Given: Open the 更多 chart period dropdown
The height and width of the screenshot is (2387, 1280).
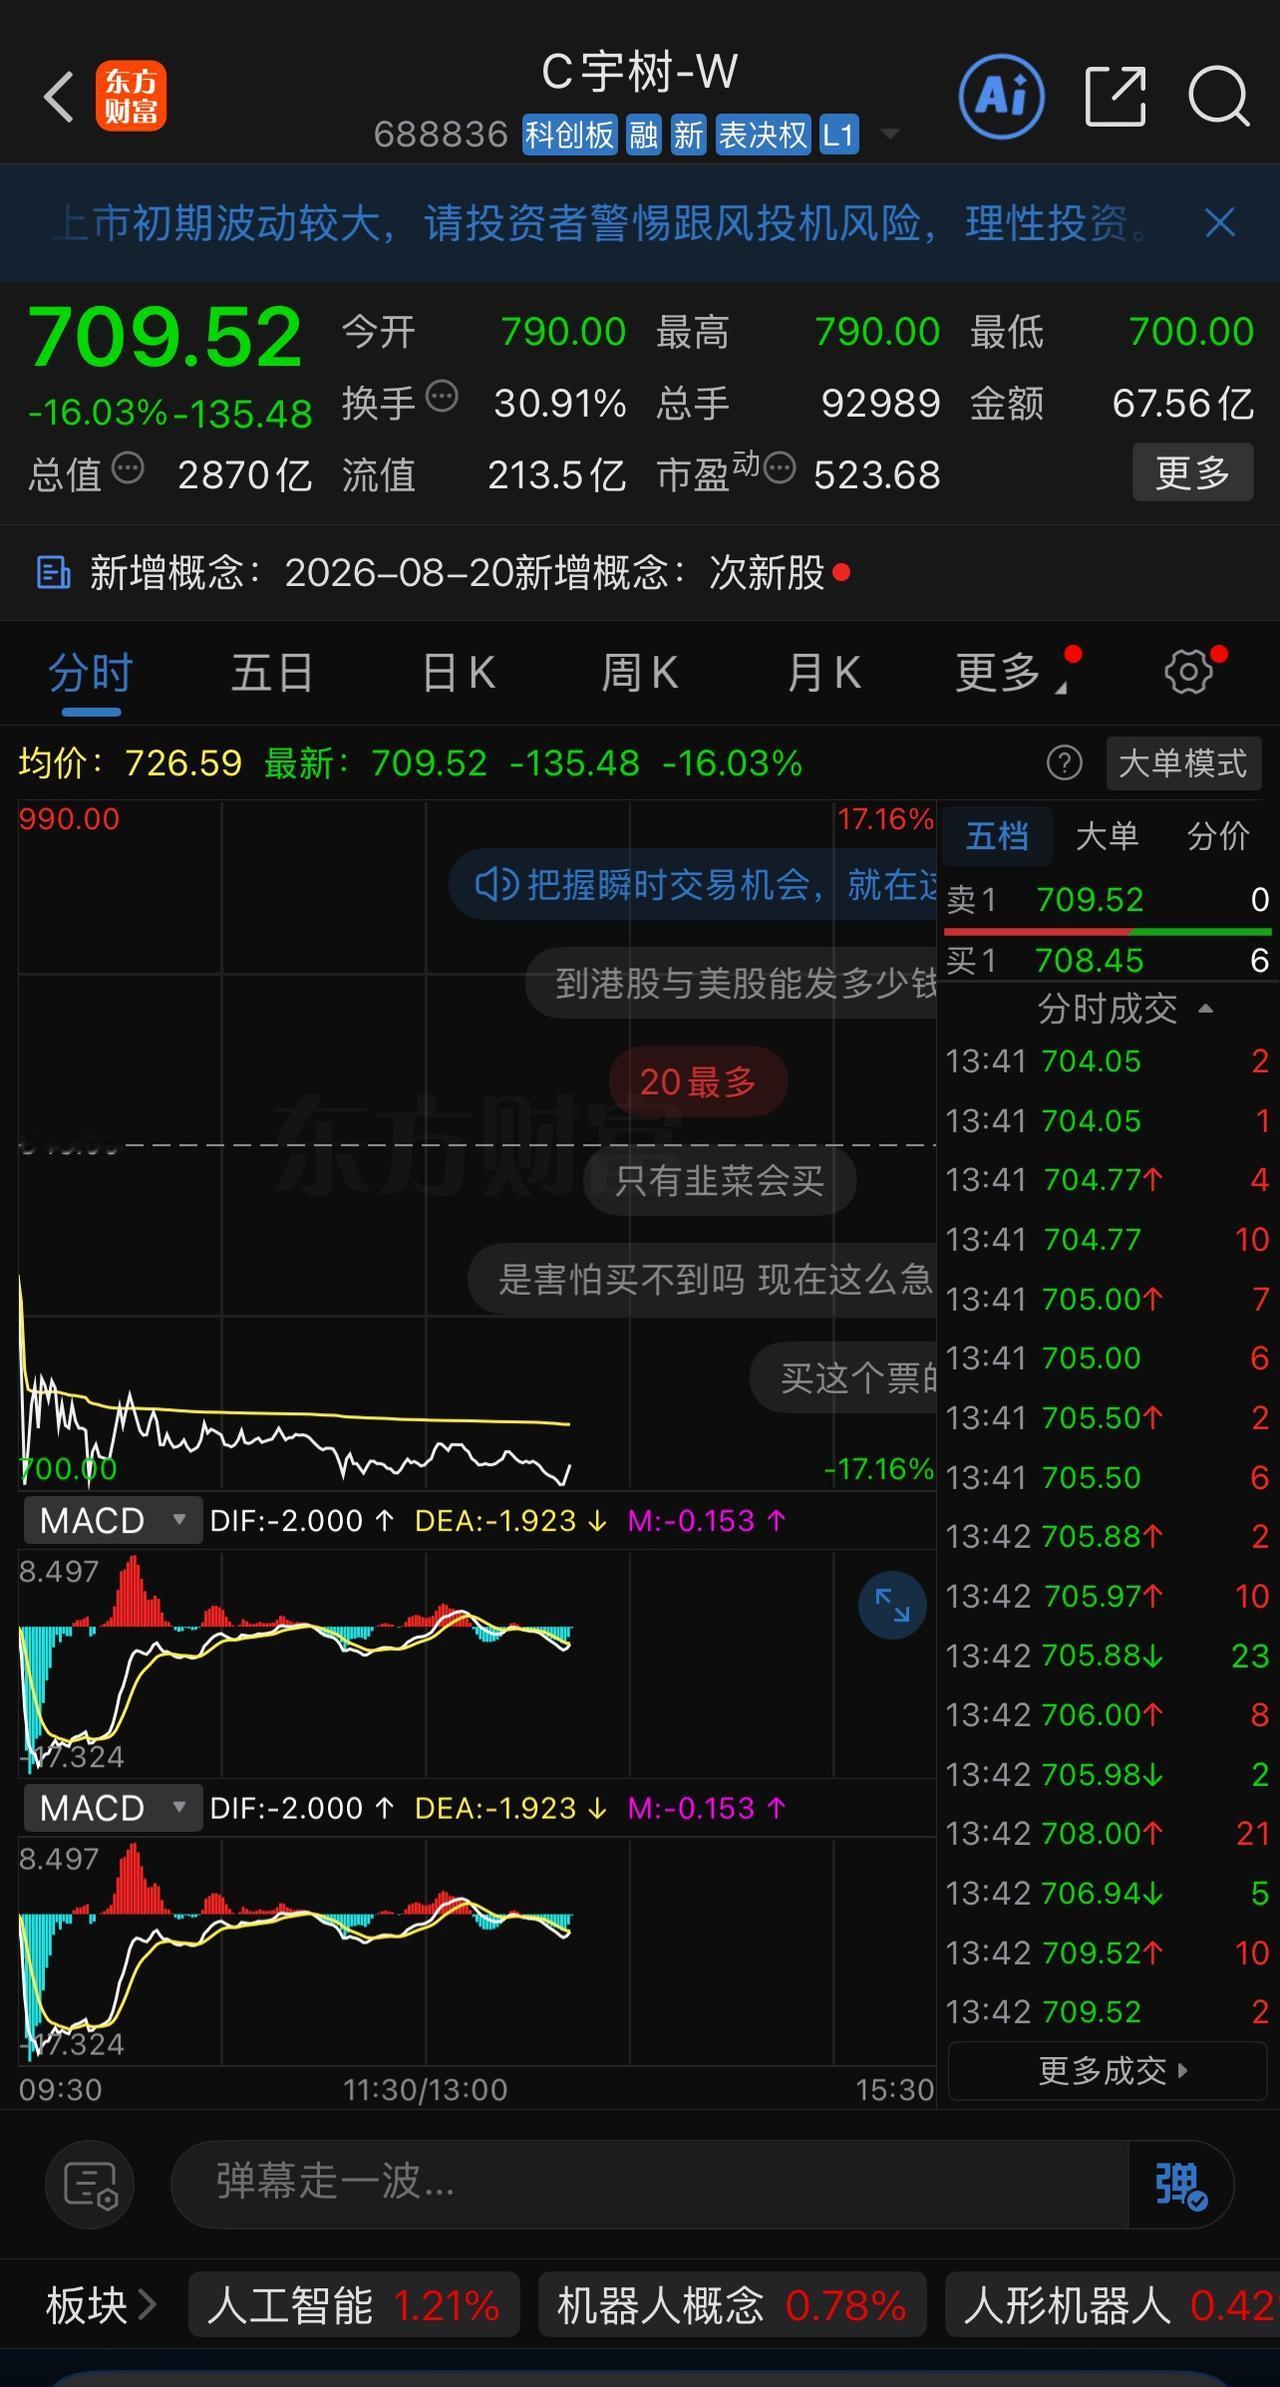Looking at the screenshot, I should pos(1010,672).
